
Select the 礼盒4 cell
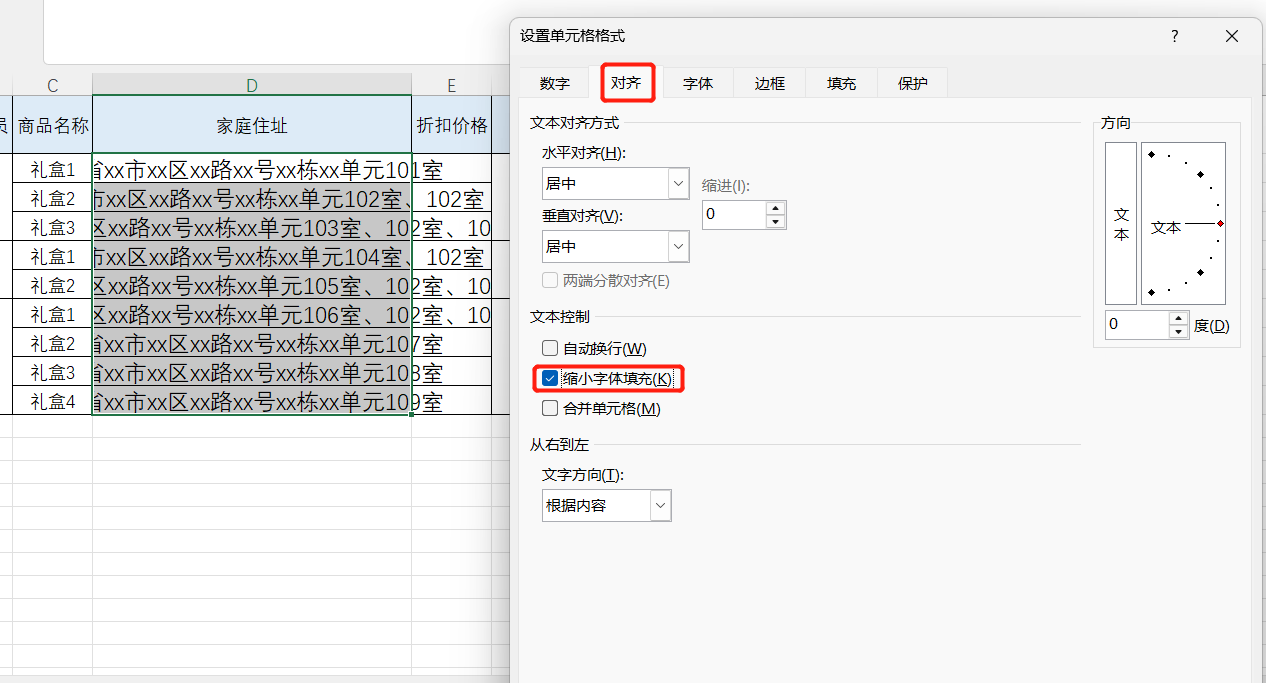point(52,402)
